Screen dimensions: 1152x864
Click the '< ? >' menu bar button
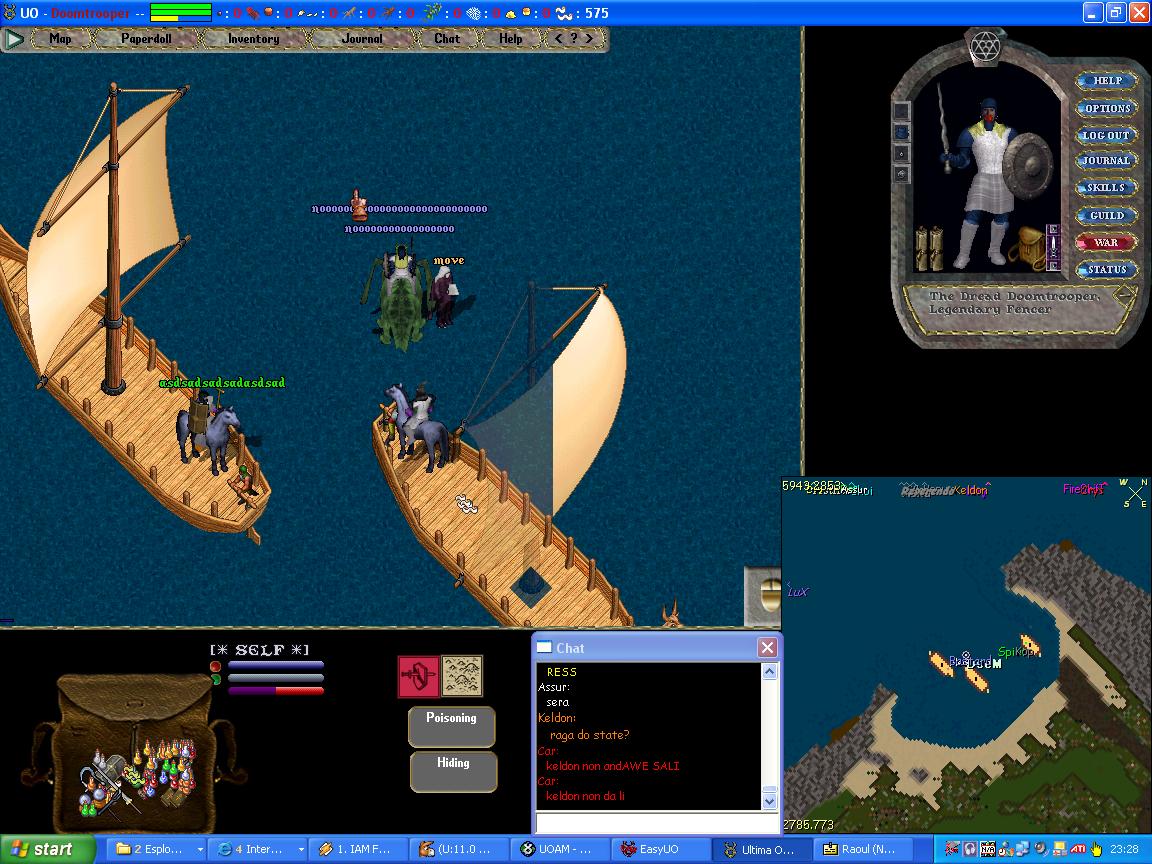pyautogui.click(x=574, y=39)
